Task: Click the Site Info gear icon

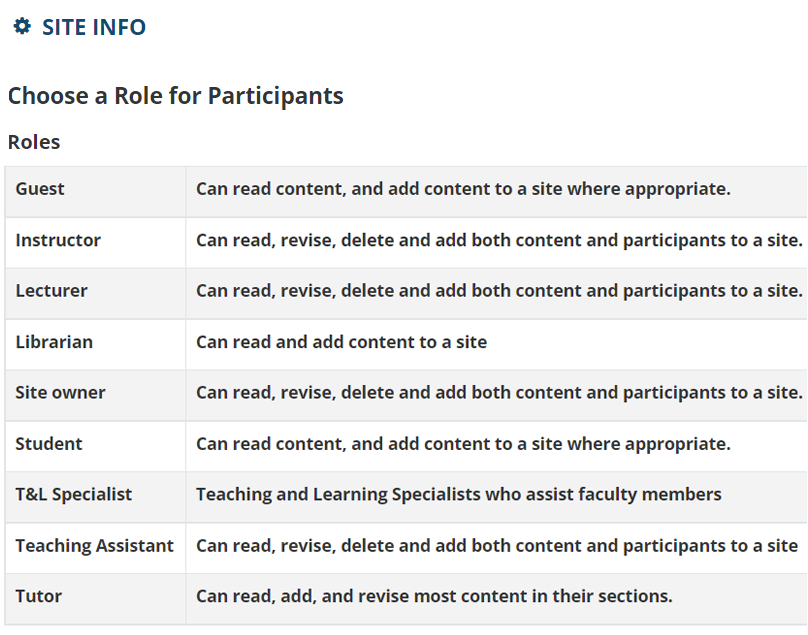Action: pos(22,26)
